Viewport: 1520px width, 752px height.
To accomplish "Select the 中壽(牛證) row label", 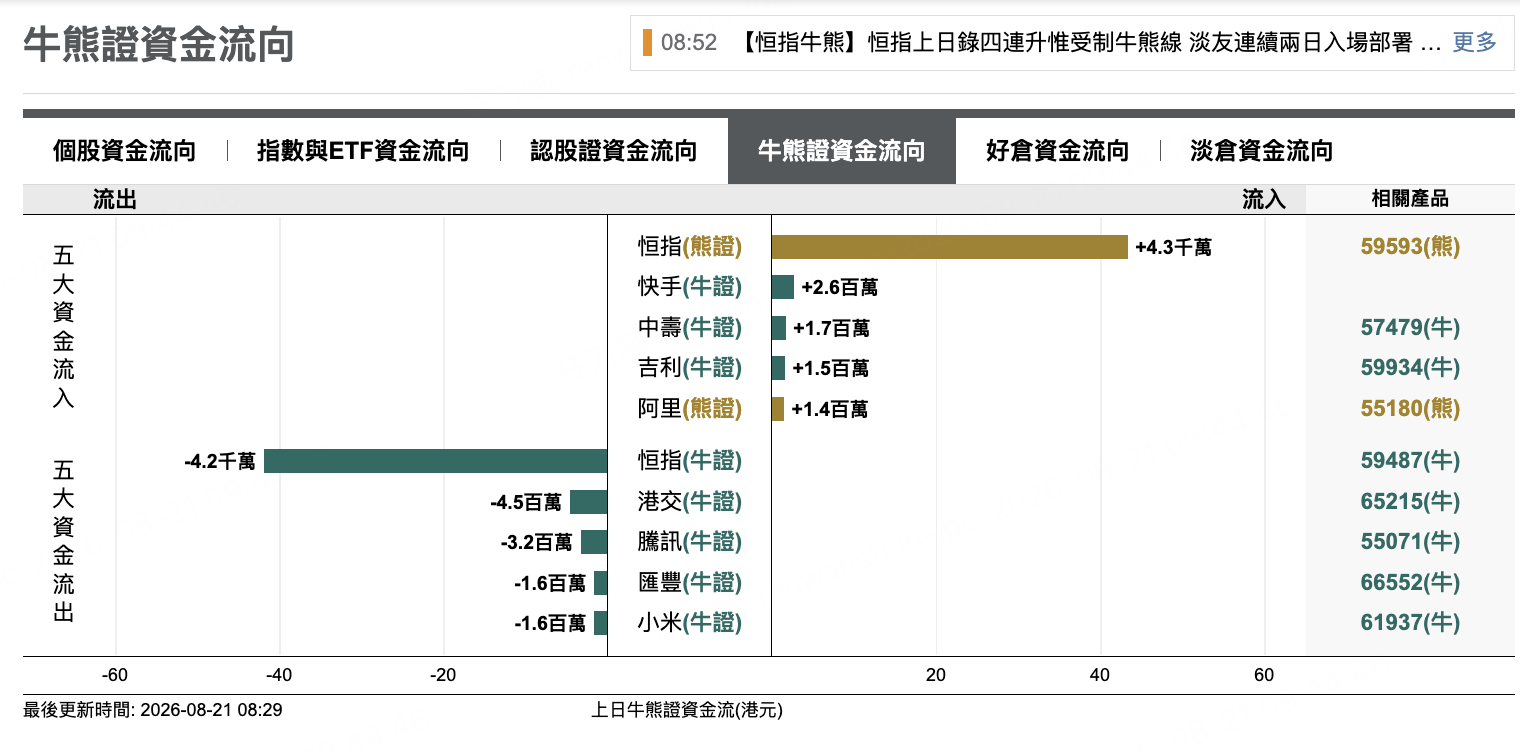I will 690,328.
